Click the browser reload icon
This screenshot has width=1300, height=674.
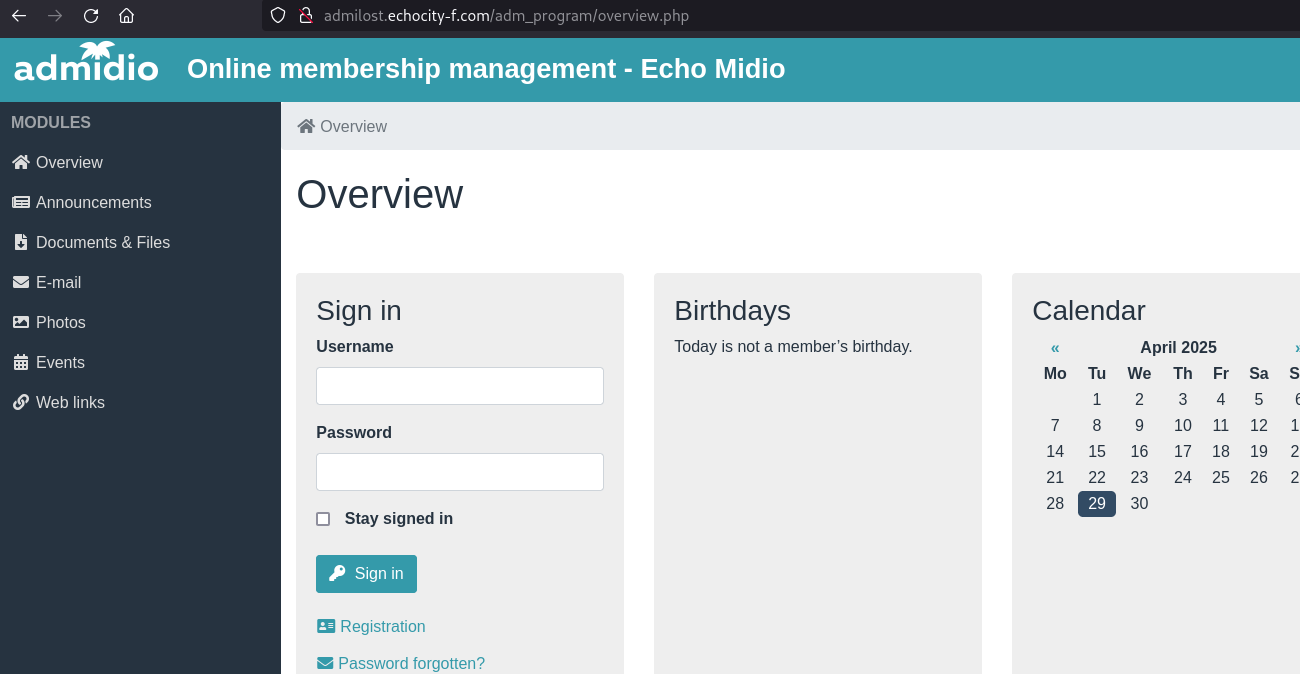pyautogui.click(x=91, y=15)
